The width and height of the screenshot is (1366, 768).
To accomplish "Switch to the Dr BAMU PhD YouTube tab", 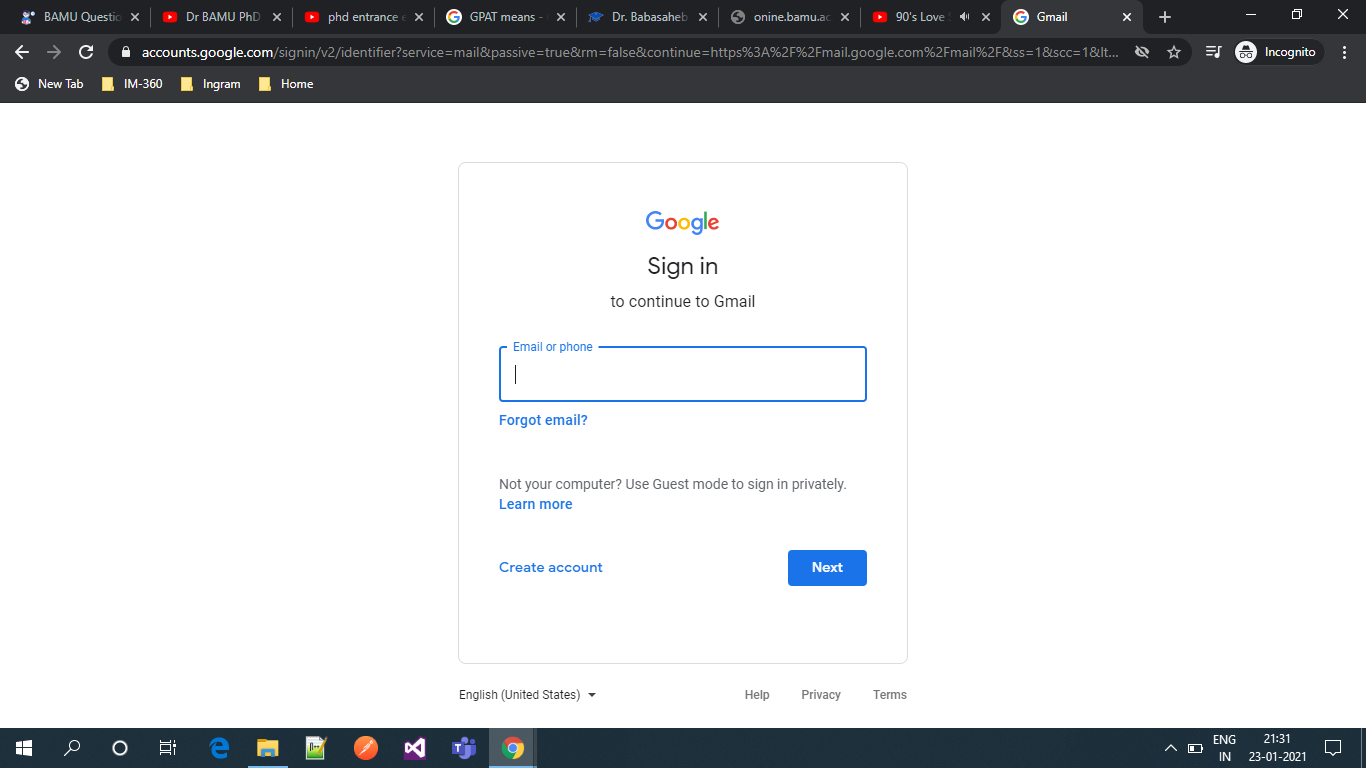I will (222, 17).
